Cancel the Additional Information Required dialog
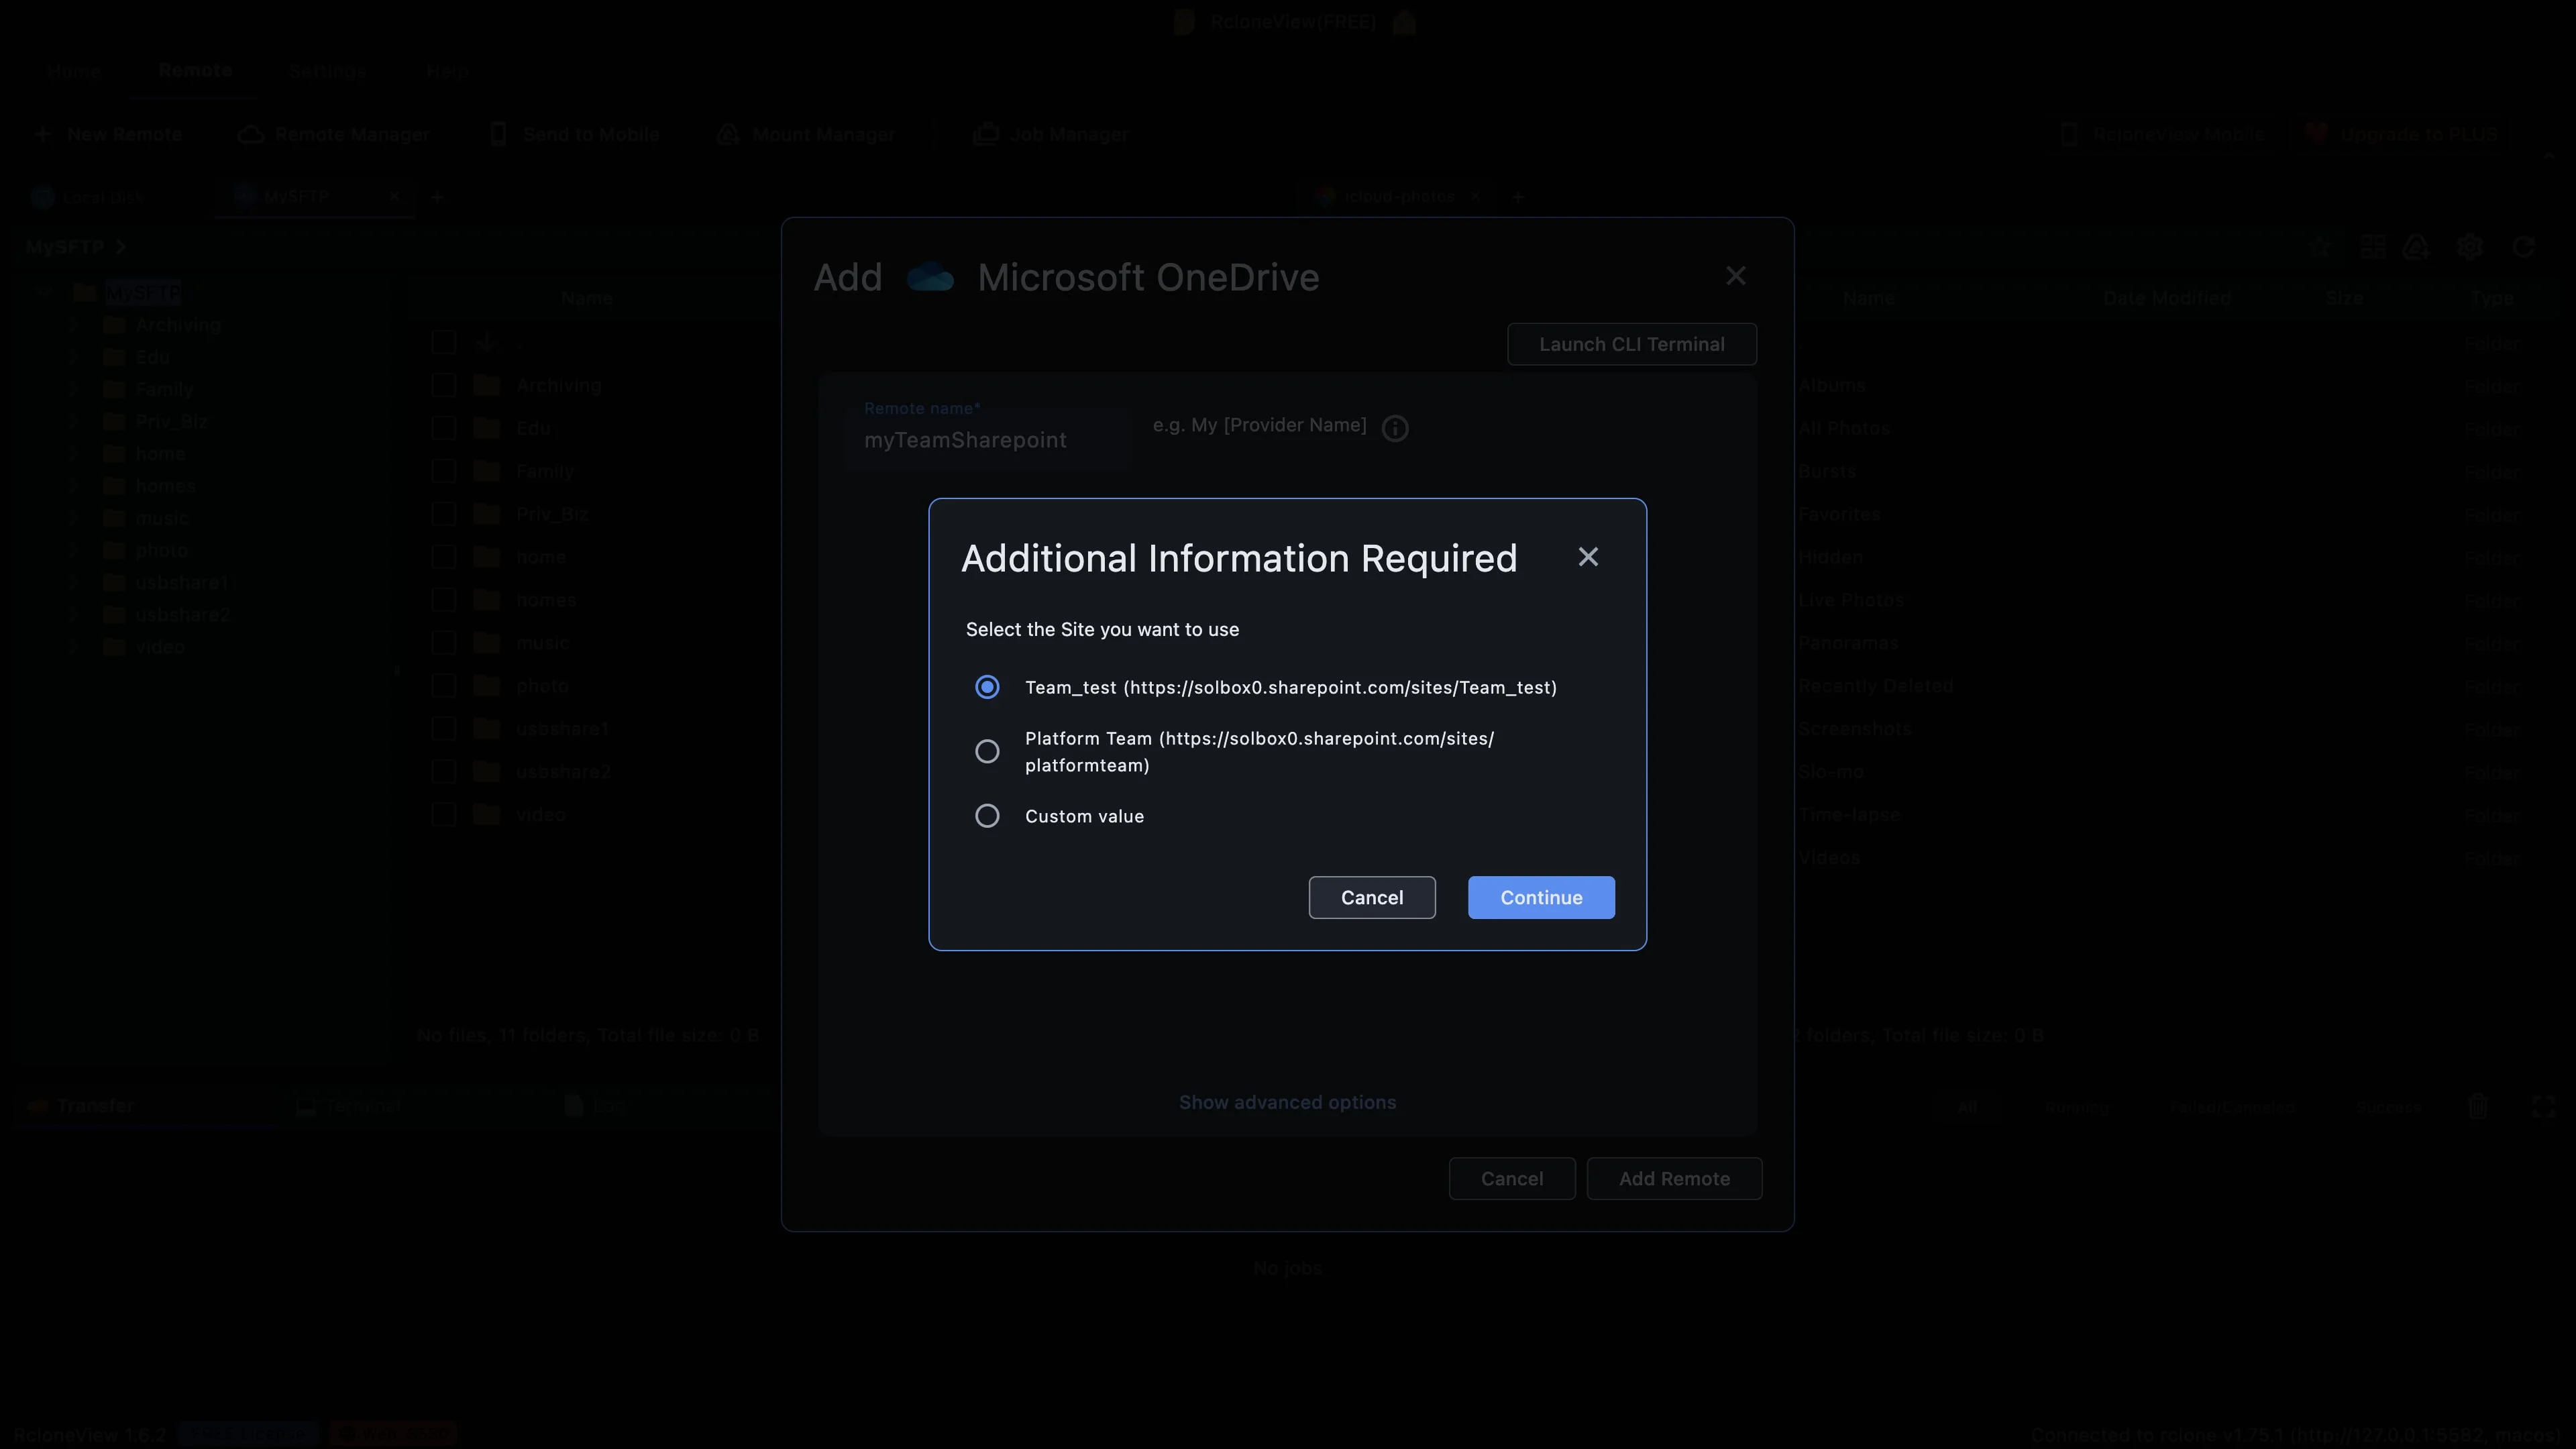The height and width of the screenshot is (1449, 2576). [x=1372, y=897]
